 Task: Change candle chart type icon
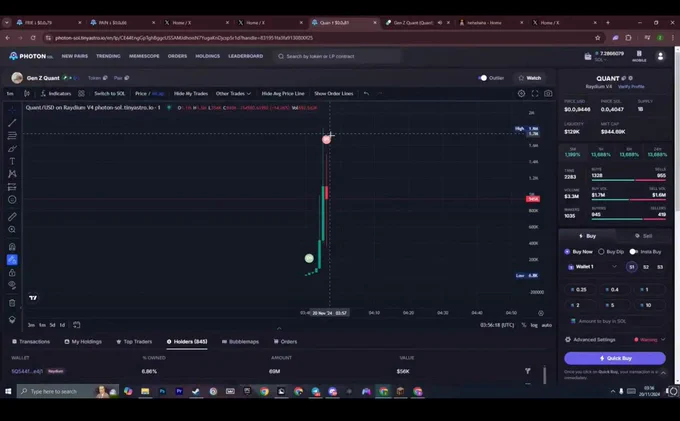pos(27,93)
